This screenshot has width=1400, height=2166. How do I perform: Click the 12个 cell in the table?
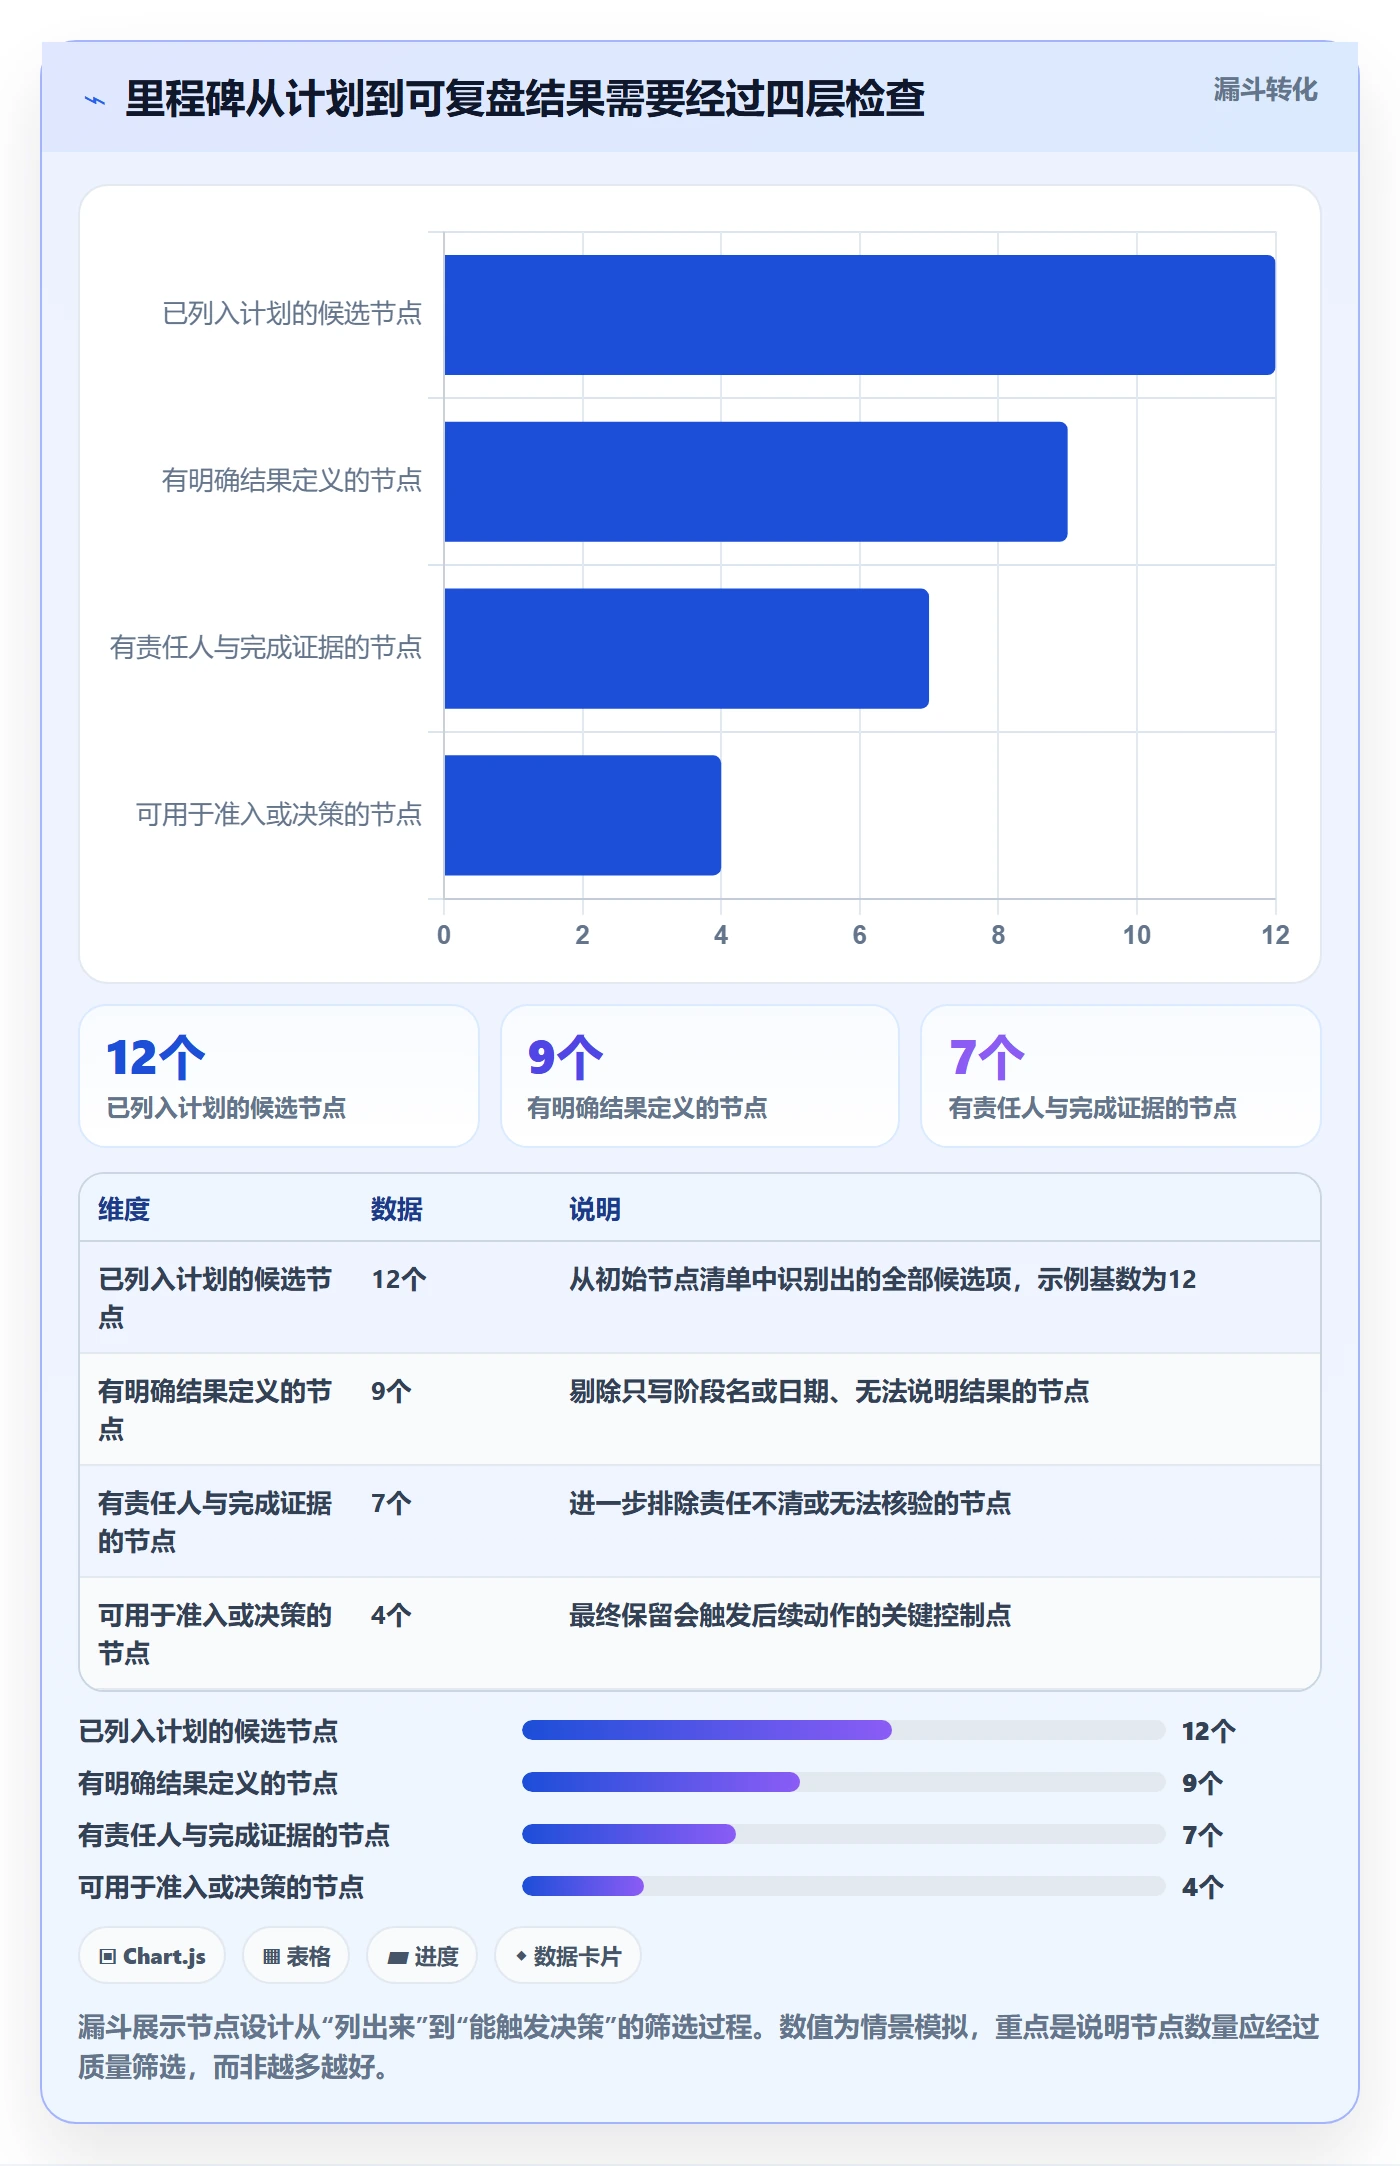tap(399, 1279)
